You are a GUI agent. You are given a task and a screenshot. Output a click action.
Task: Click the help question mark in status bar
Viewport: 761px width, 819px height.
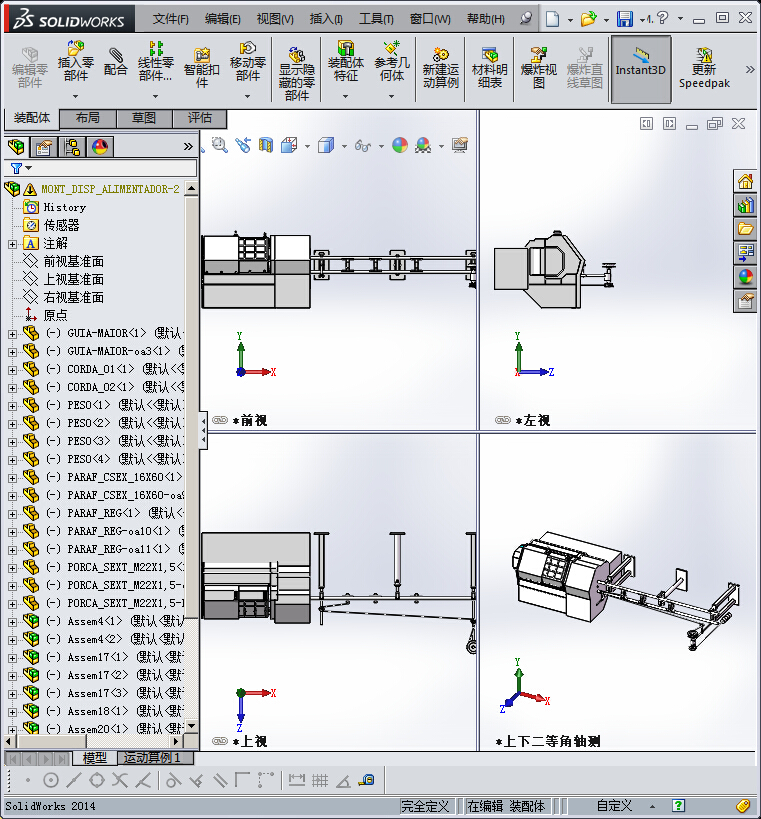[x=678, y=806]
